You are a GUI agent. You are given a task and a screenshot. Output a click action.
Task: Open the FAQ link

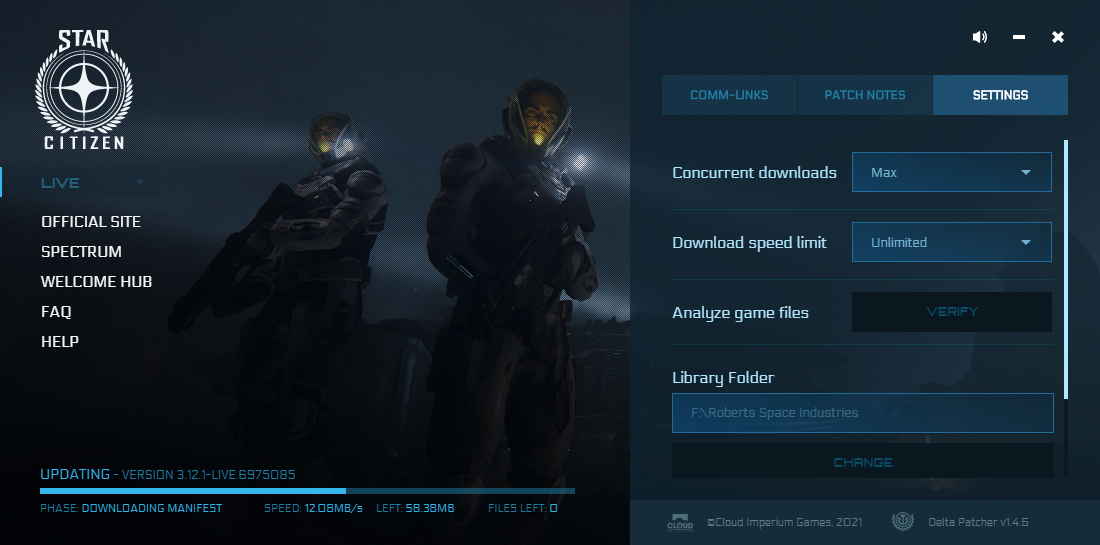point(56,312)
